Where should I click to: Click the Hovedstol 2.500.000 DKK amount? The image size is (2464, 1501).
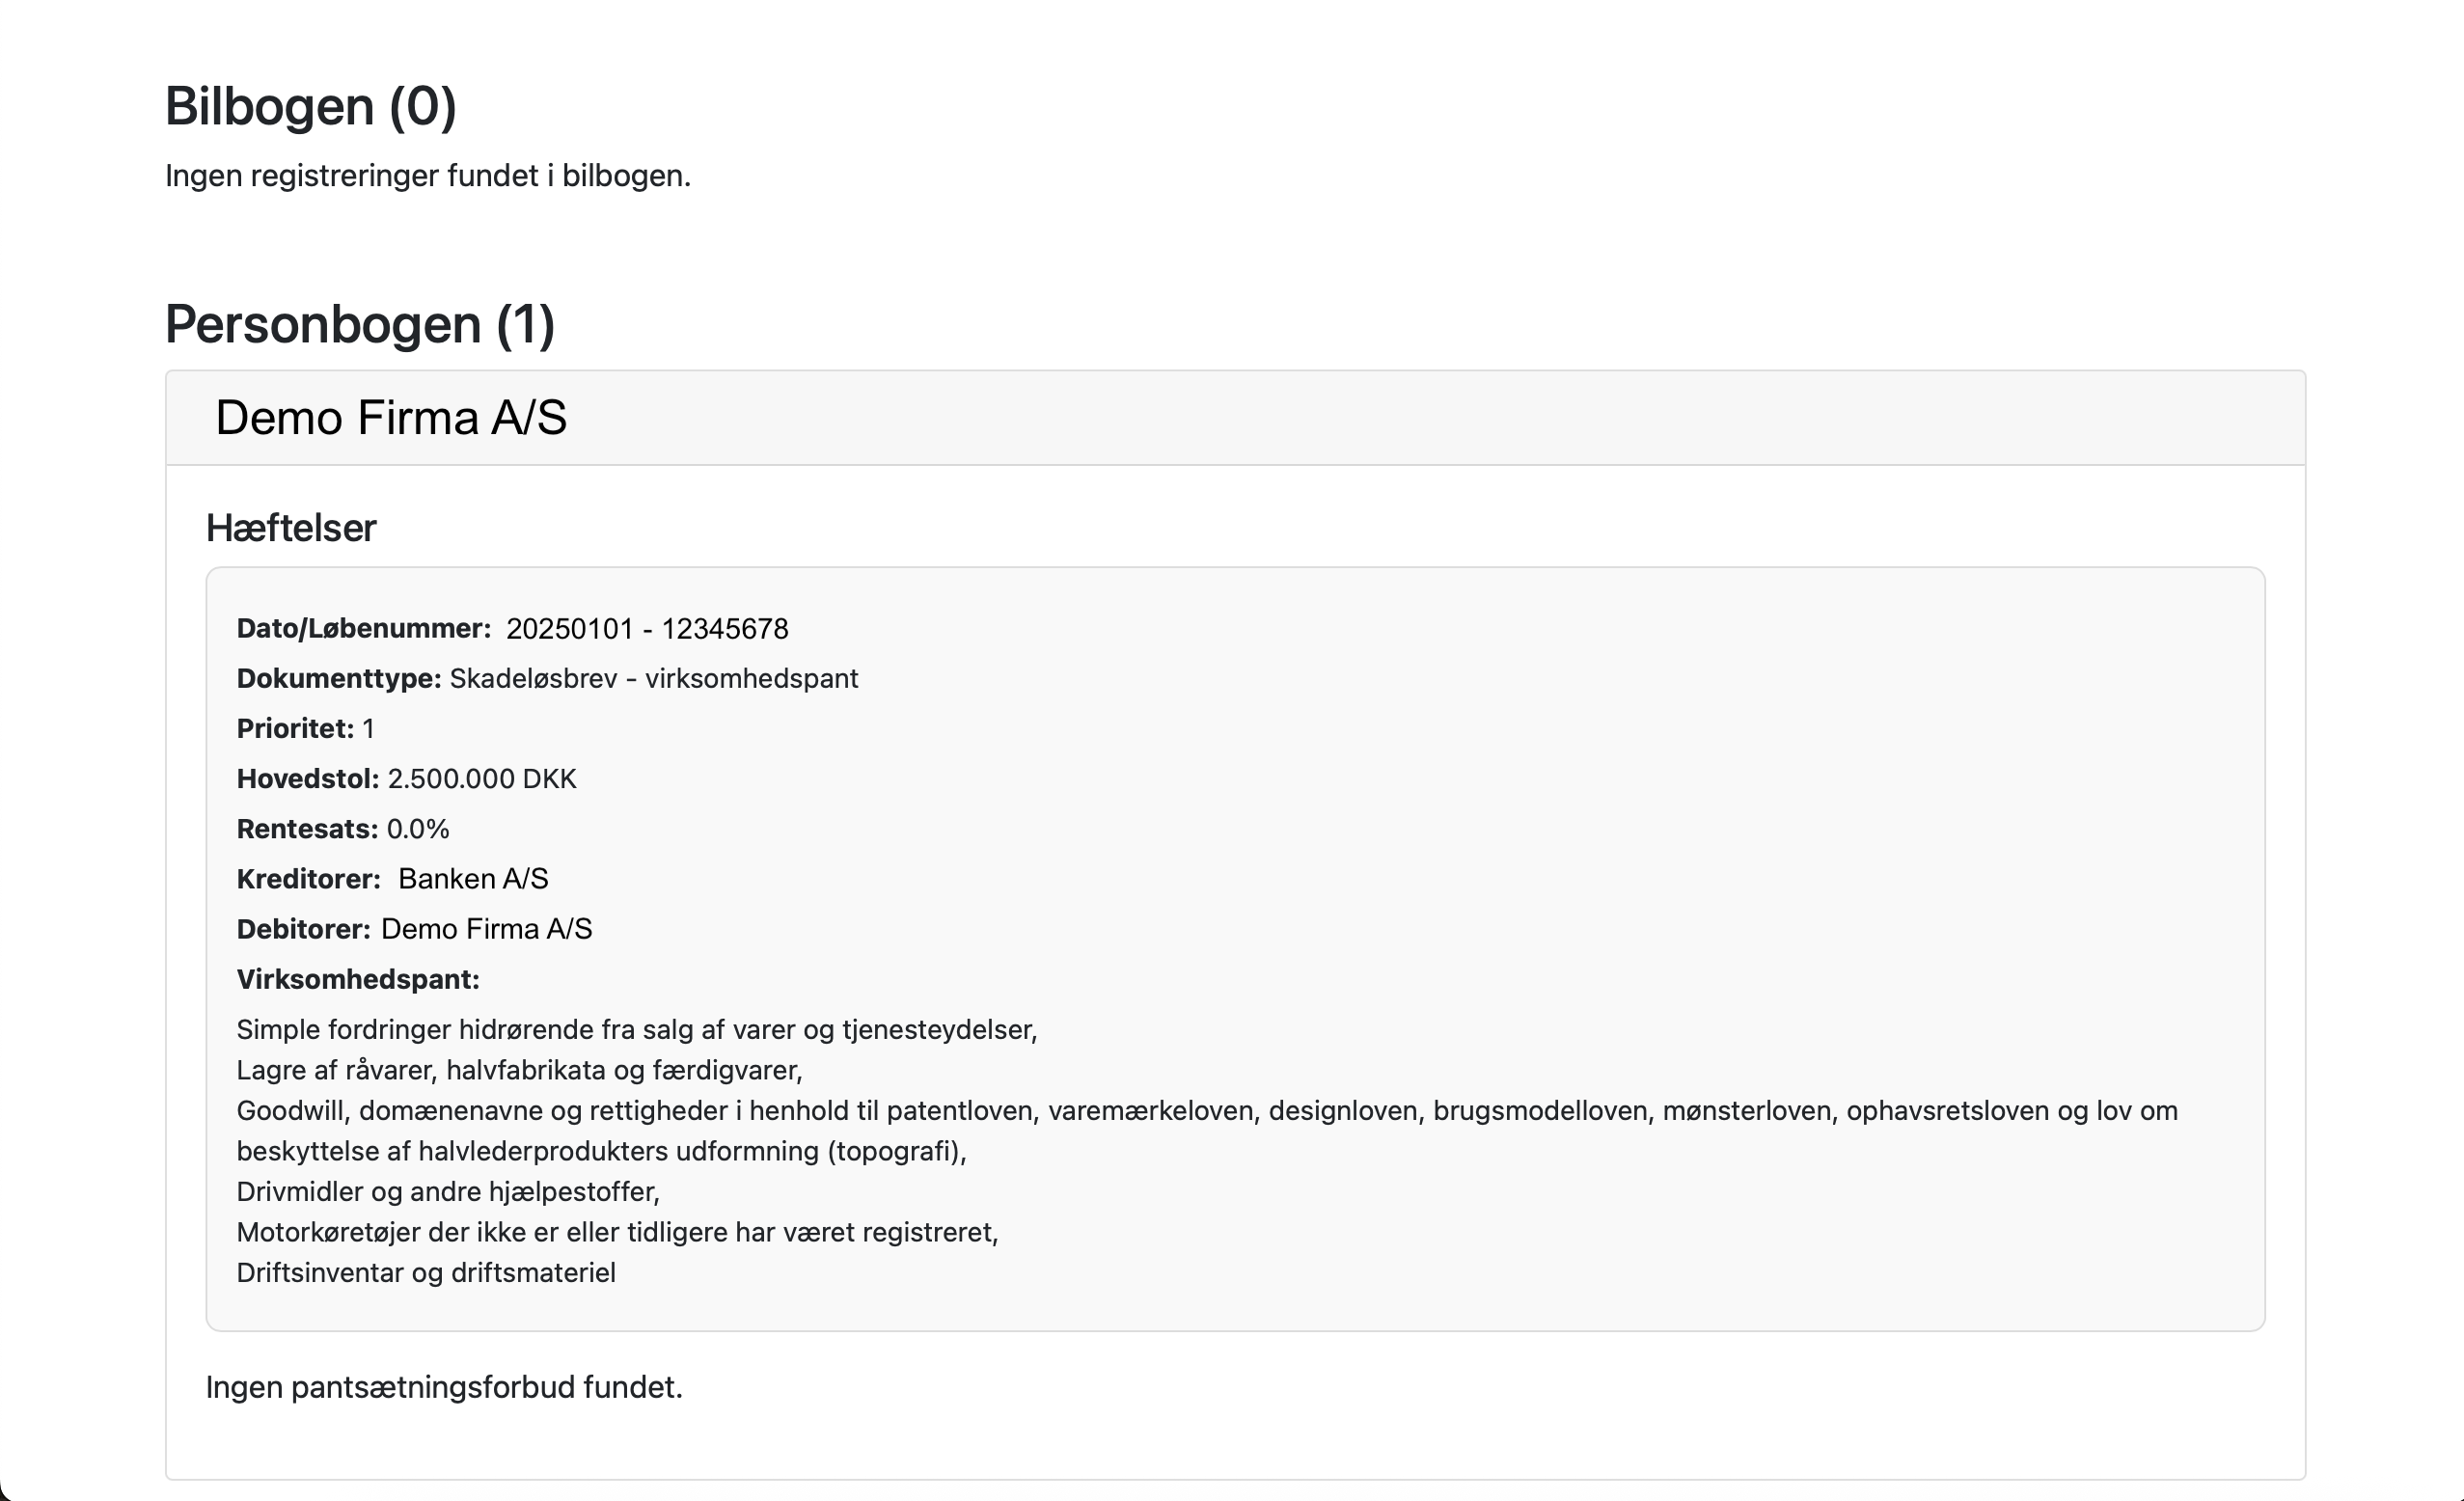(482, 779)
